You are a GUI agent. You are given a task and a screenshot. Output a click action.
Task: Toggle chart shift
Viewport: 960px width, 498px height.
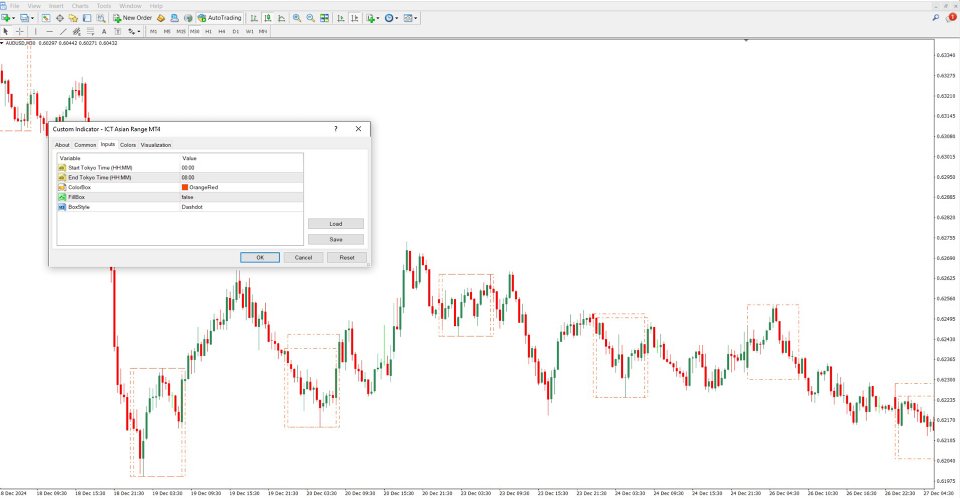coord(354,18)
